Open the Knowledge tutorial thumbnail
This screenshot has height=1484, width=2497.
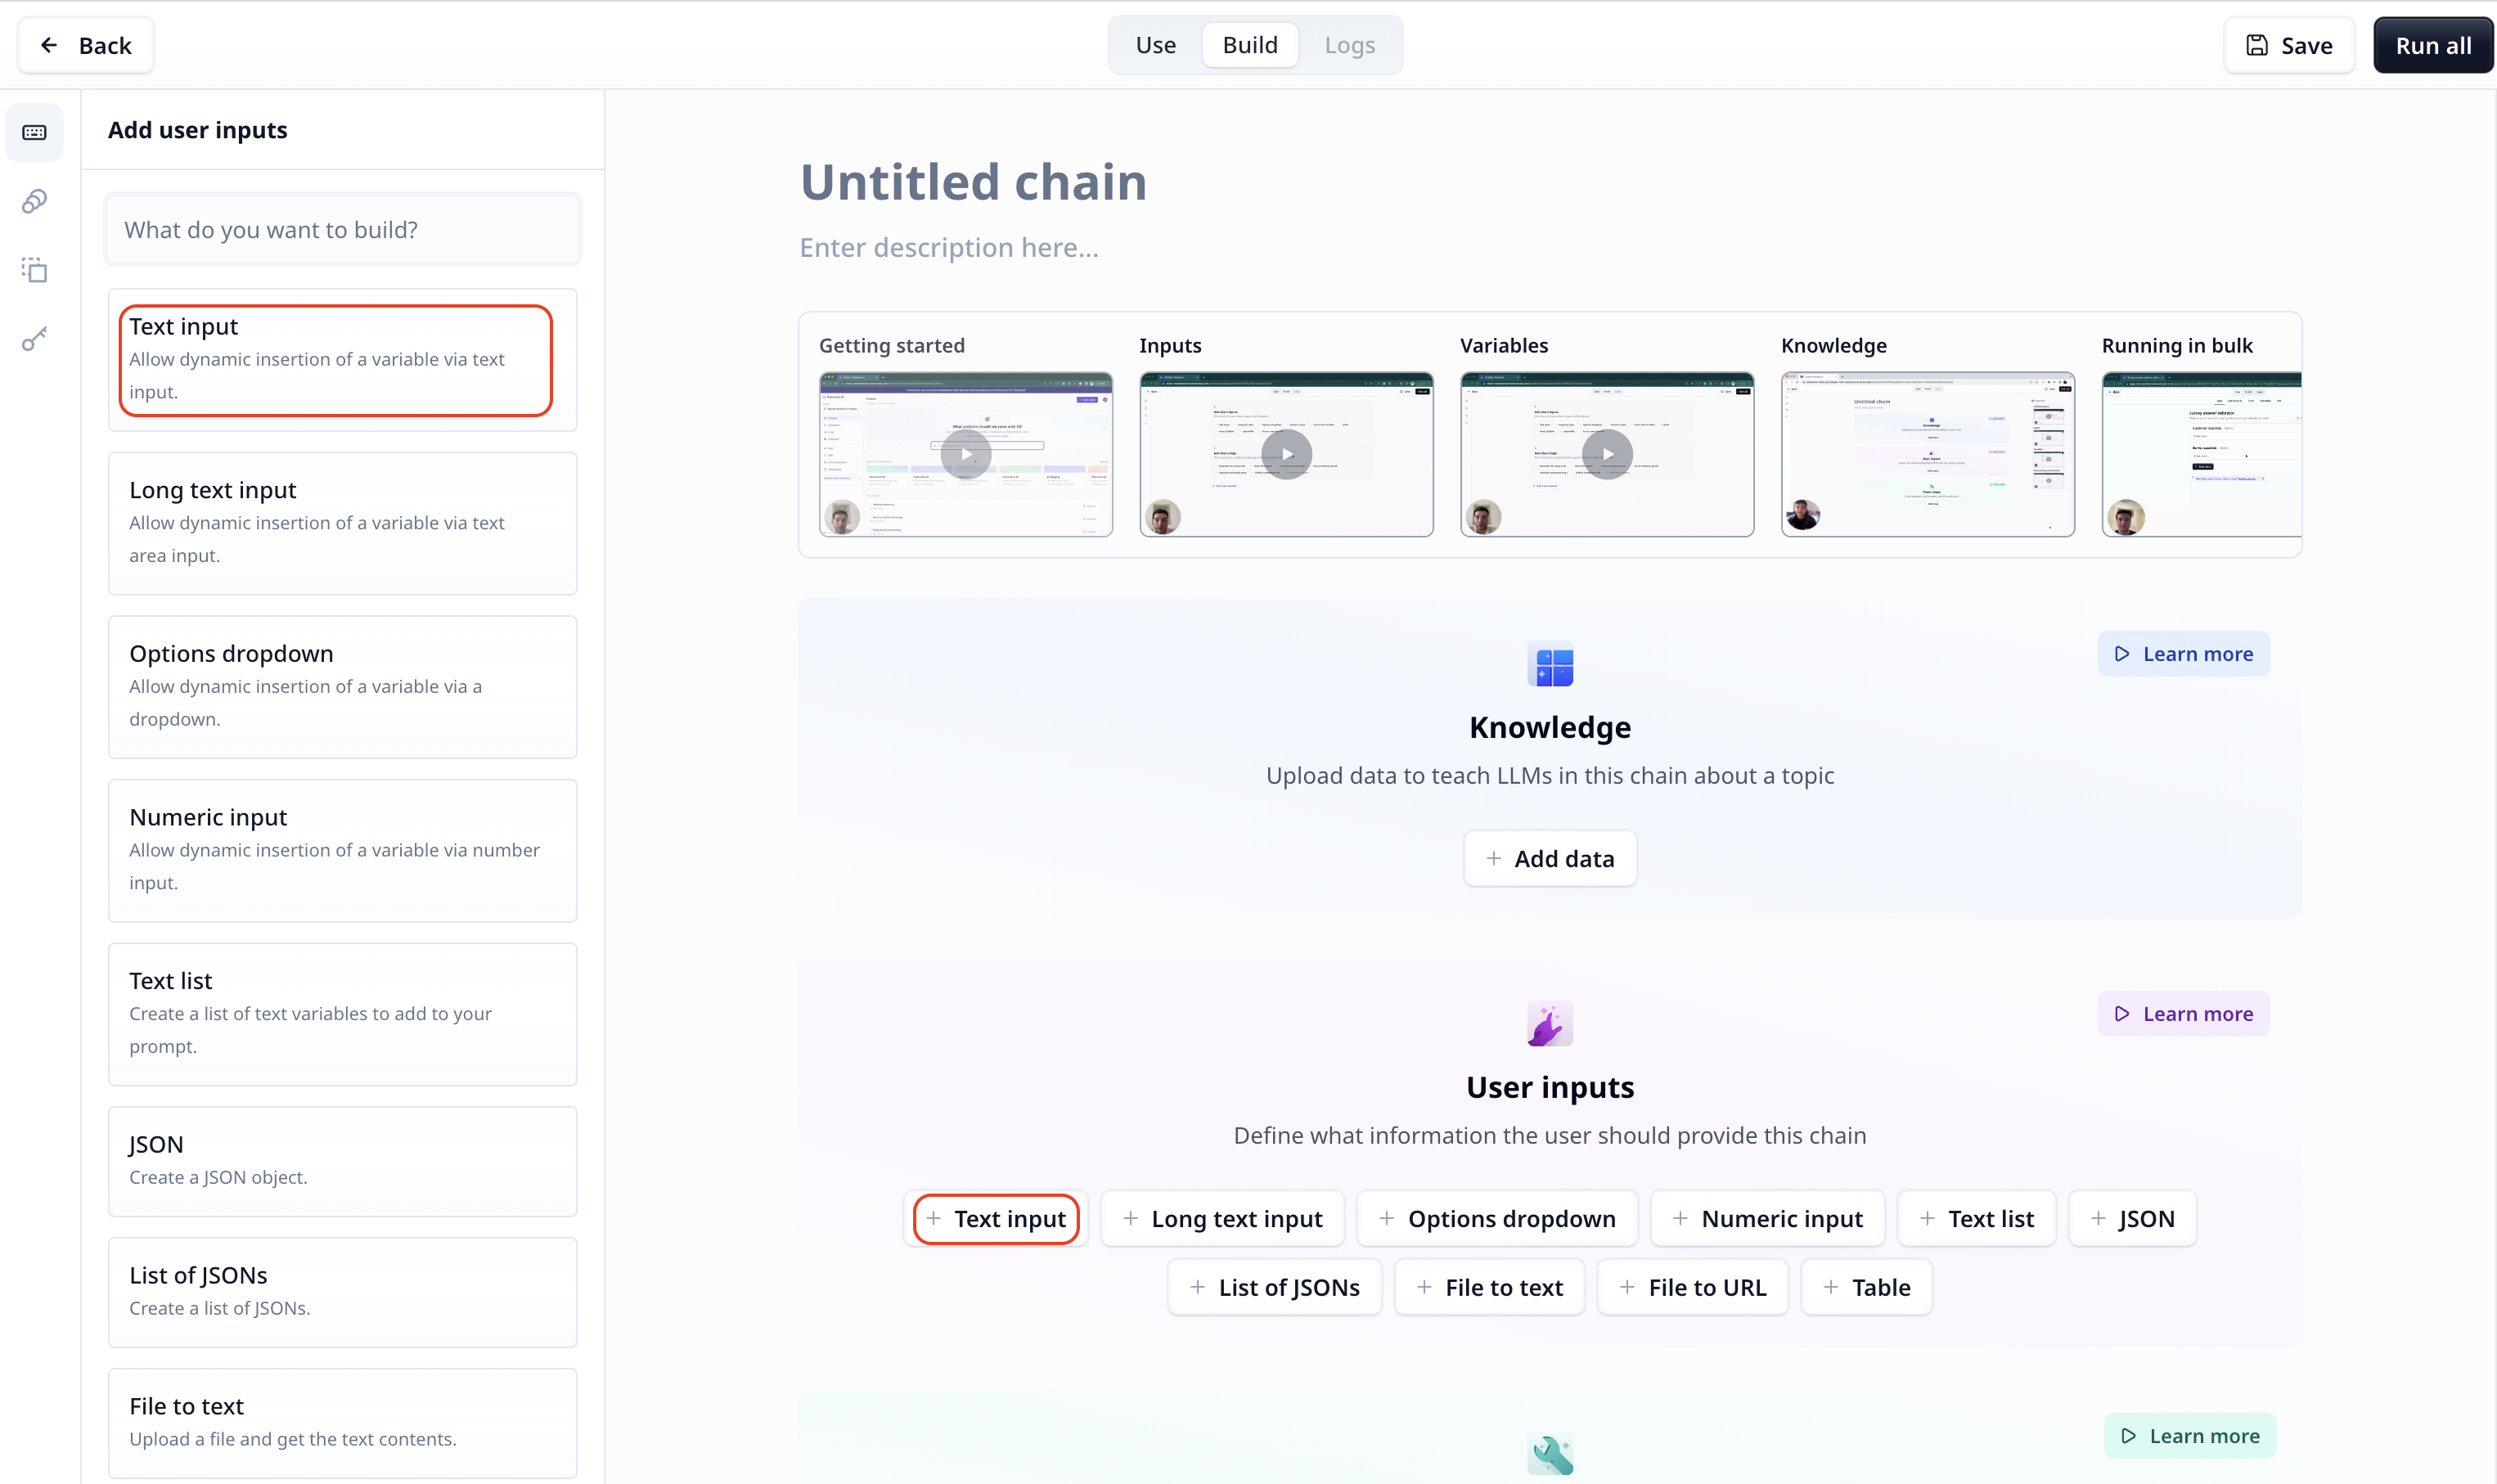tap(1927, 454)
